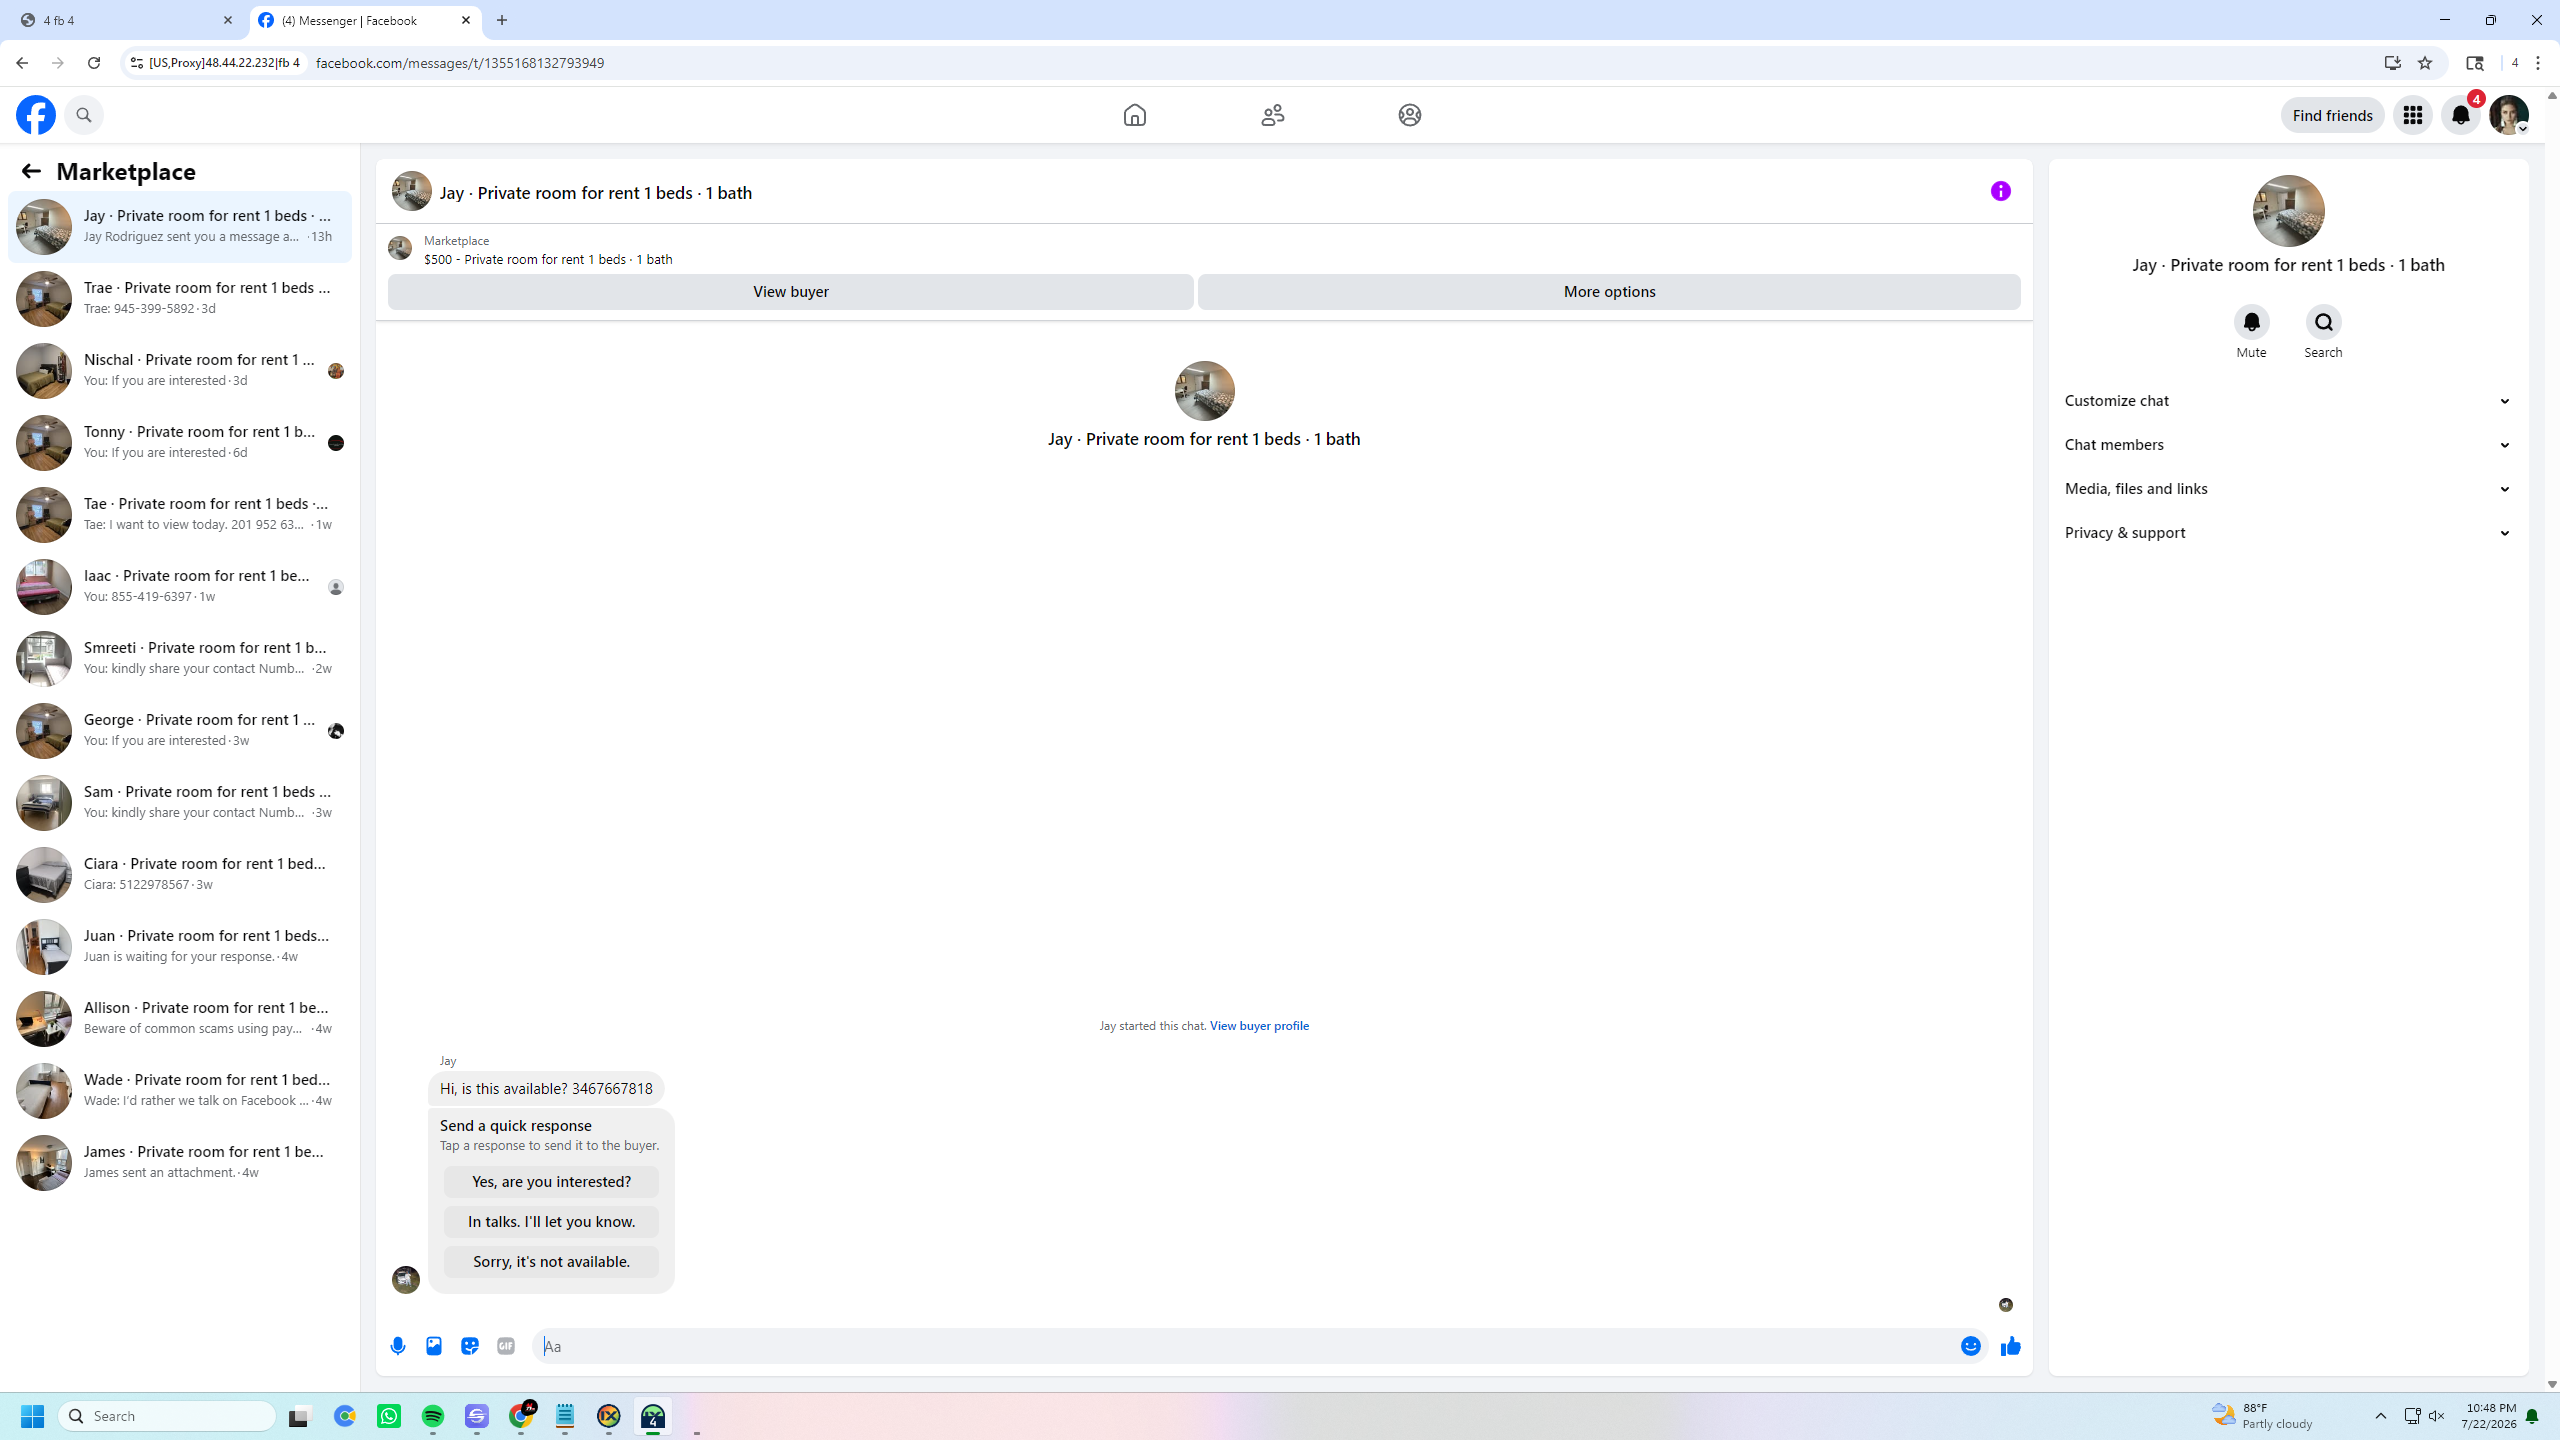This screenshot has height=1440, width=2560.
Task: Click the View buyer button
Action: pyautogui.click(x=790, y=292)
